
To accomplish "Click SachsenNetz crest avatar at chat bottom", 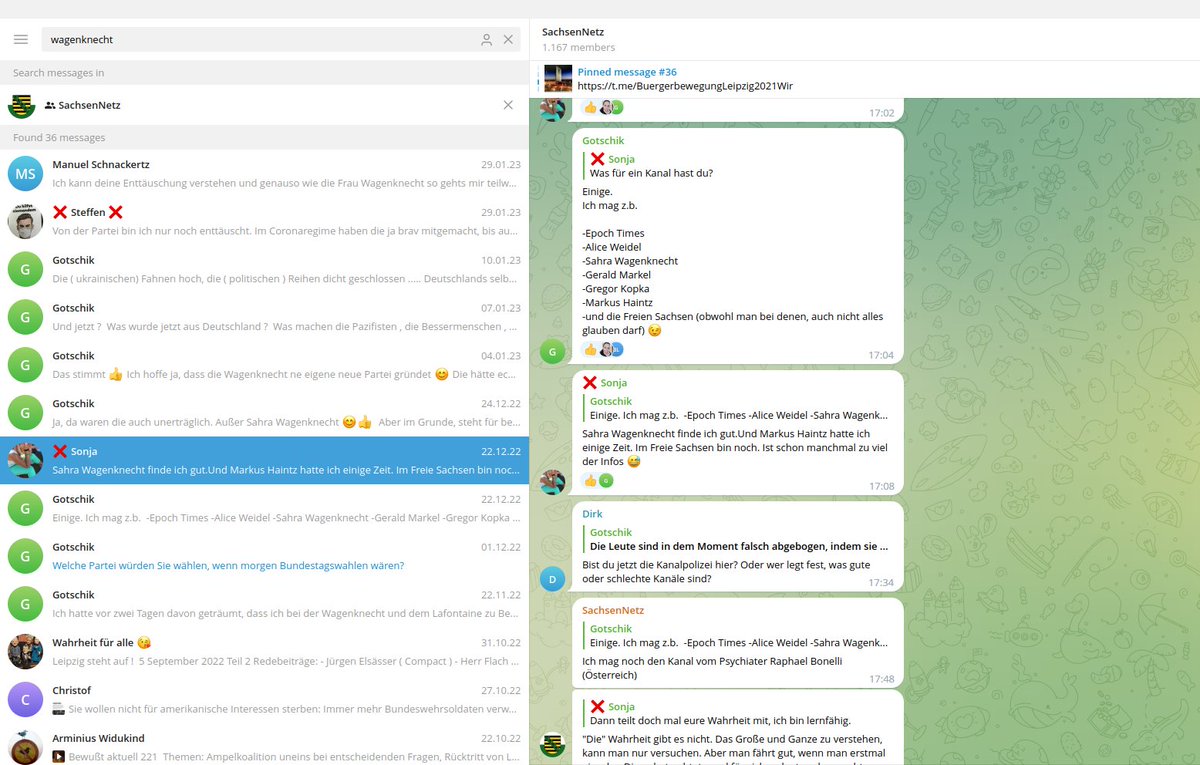I will coord(552,745).
